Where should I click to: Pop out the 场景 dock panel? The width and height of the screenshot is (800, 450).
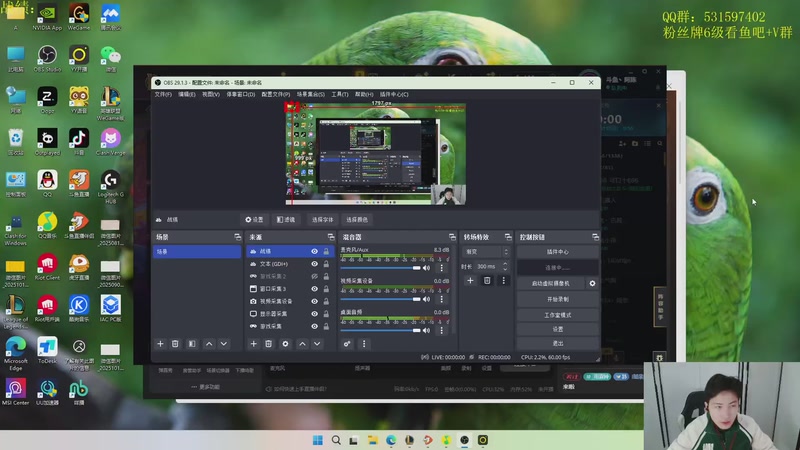(237, 237)
